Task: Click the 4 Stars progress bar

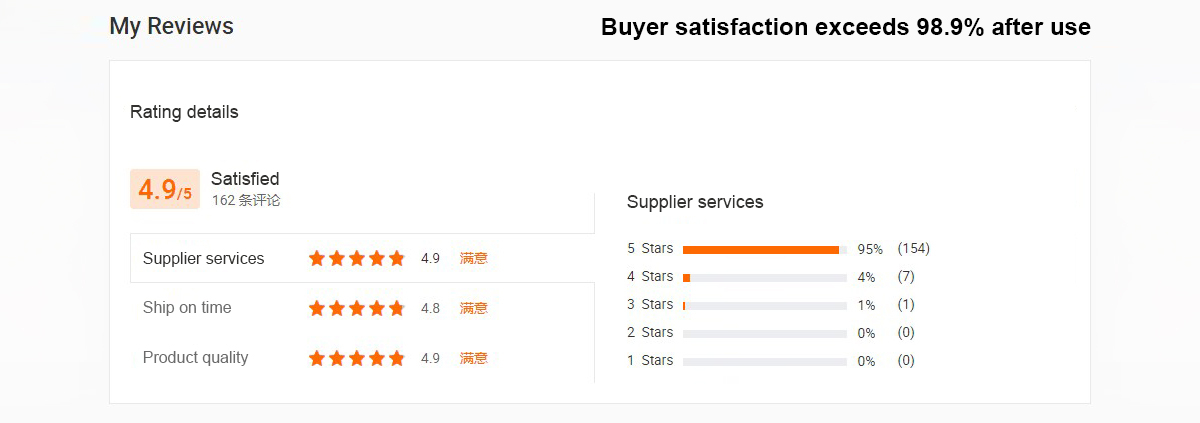Action: 764,277
